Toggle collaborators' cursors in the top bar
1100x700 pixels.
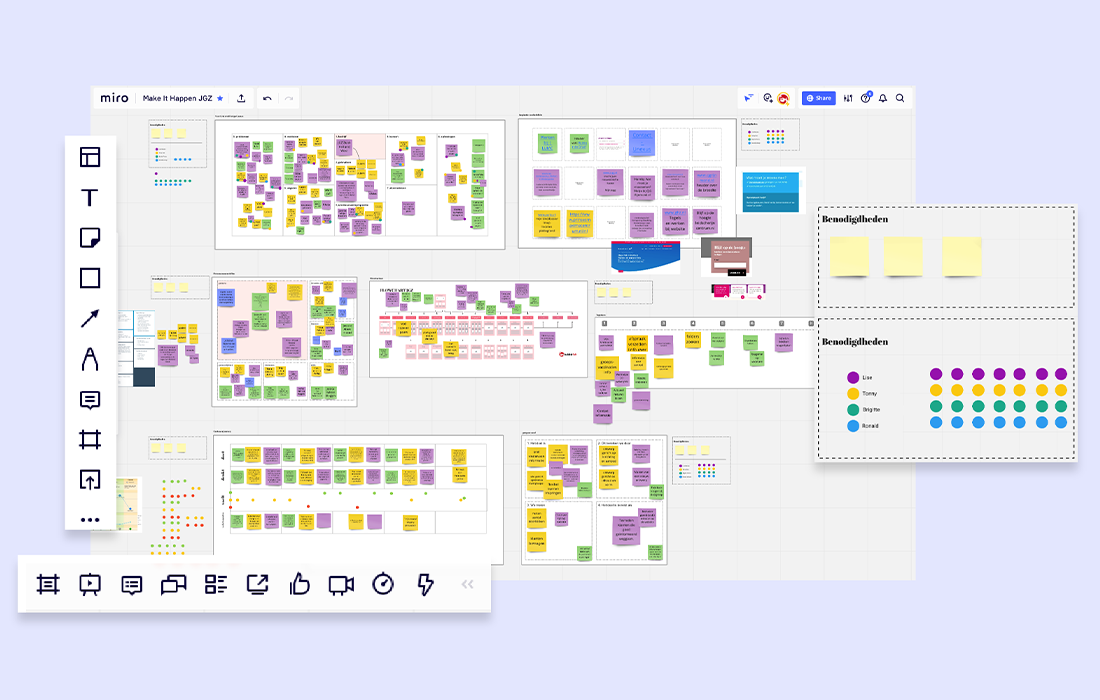pyautogui.click(x=748, y=98)
